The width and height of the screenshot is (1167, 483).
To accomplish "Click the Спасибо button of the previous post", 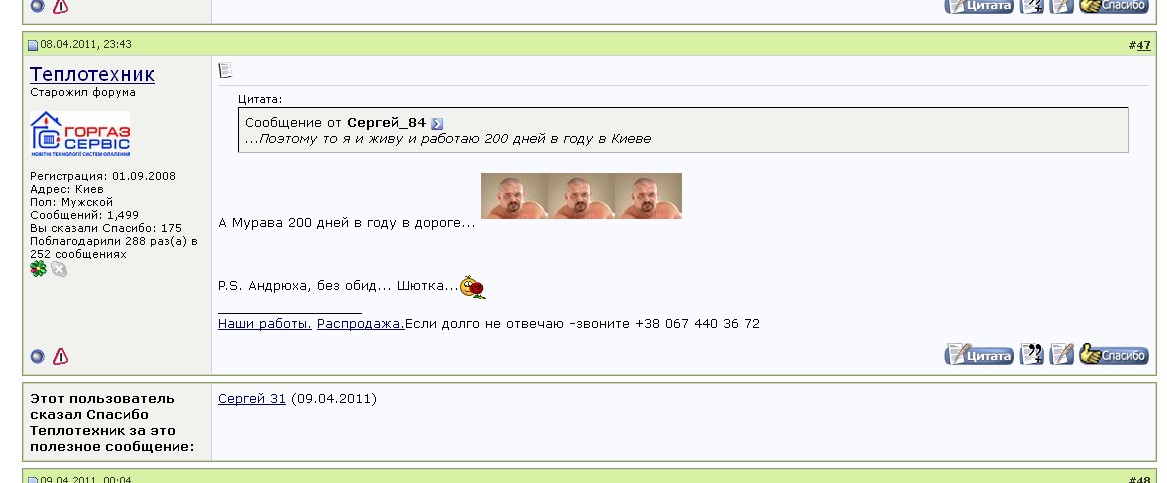I will pos(1113,5).
